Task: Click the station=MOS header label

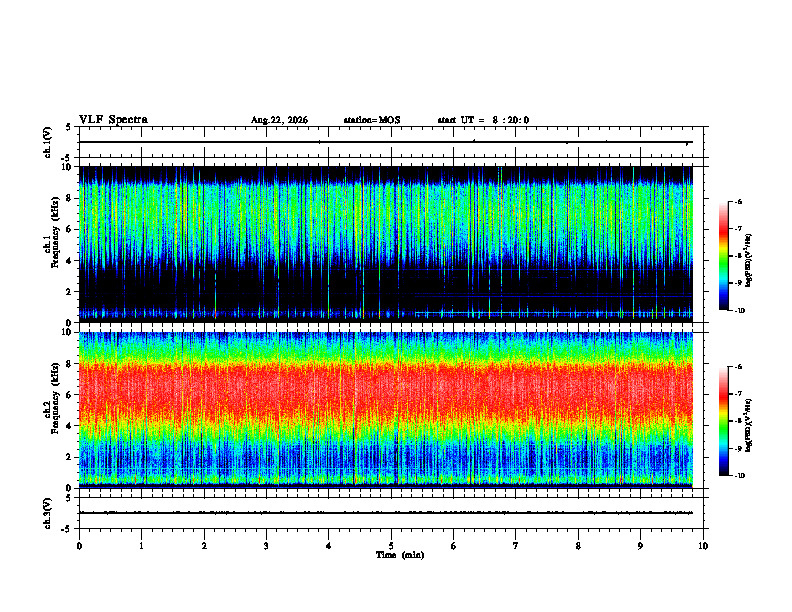Action: point(372,120)
